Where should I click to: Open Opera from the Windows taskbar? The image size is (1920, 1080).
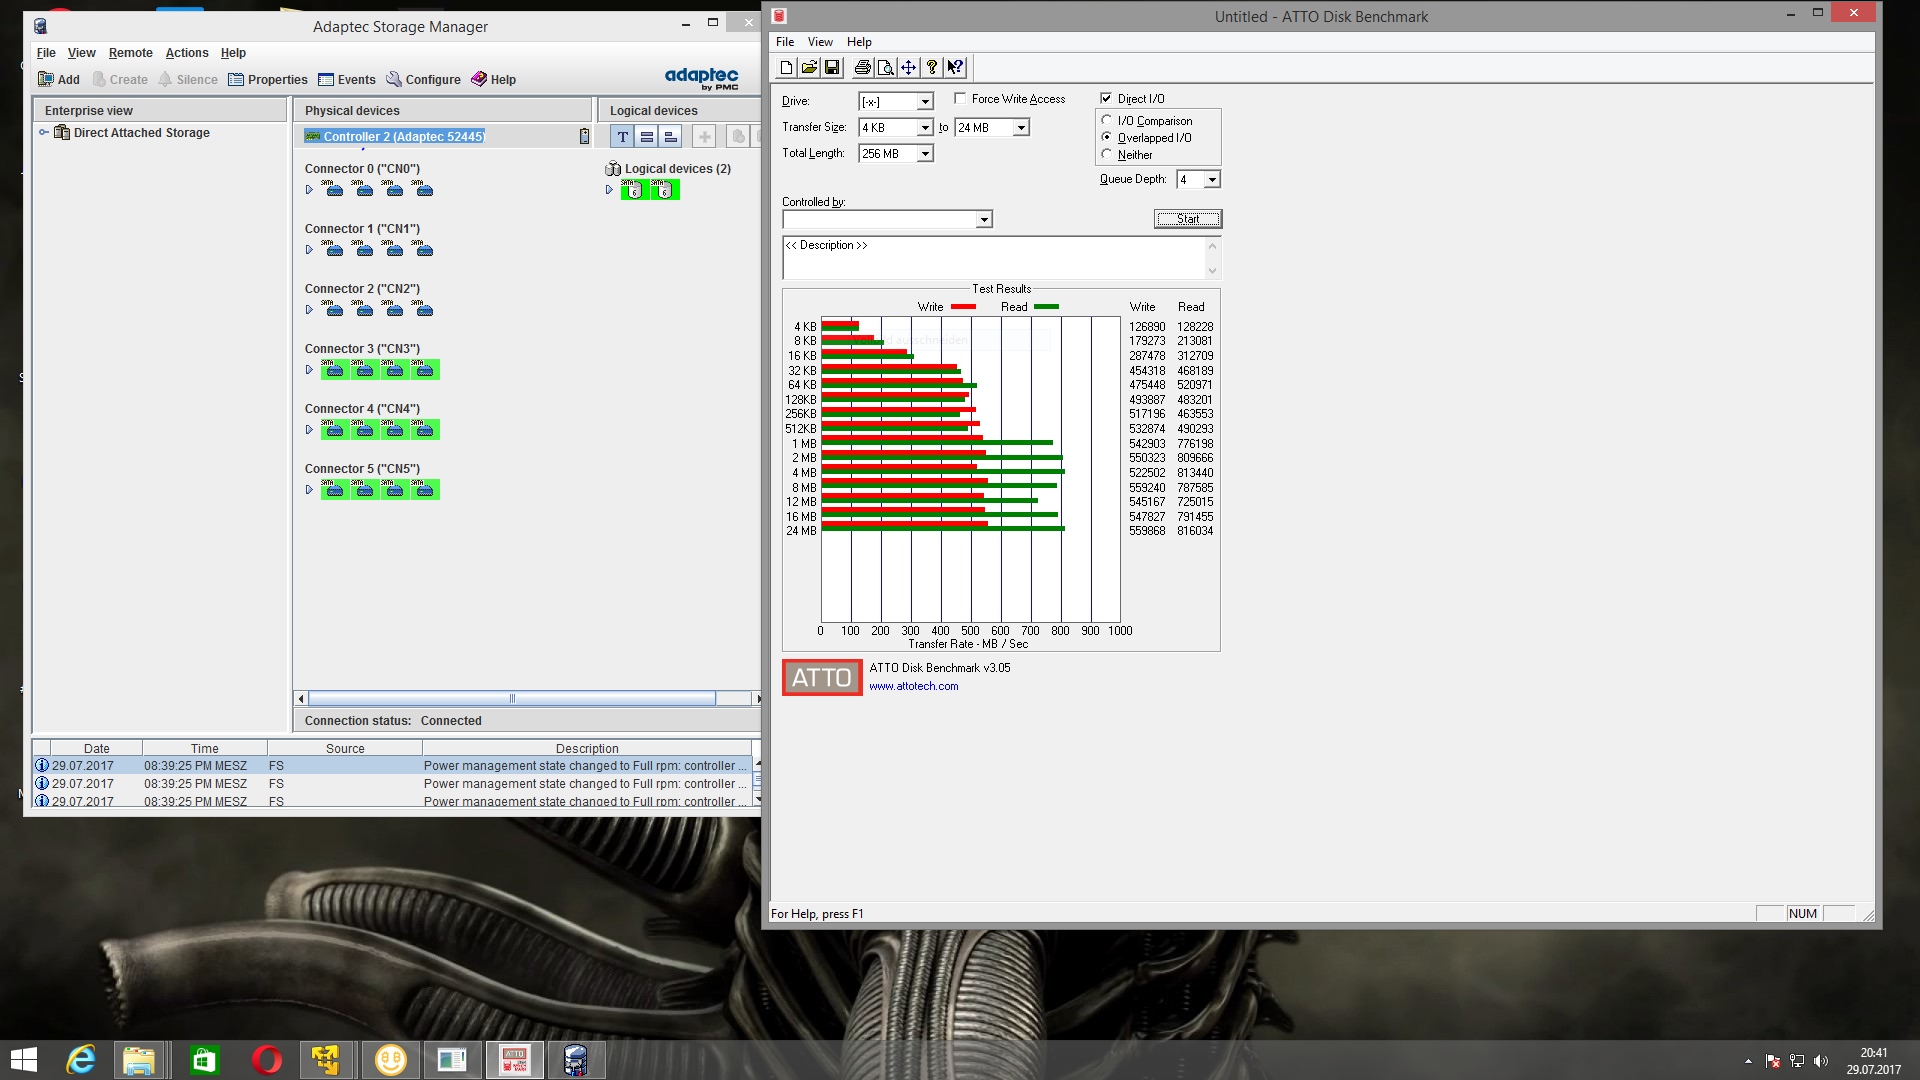(266, 1060)
